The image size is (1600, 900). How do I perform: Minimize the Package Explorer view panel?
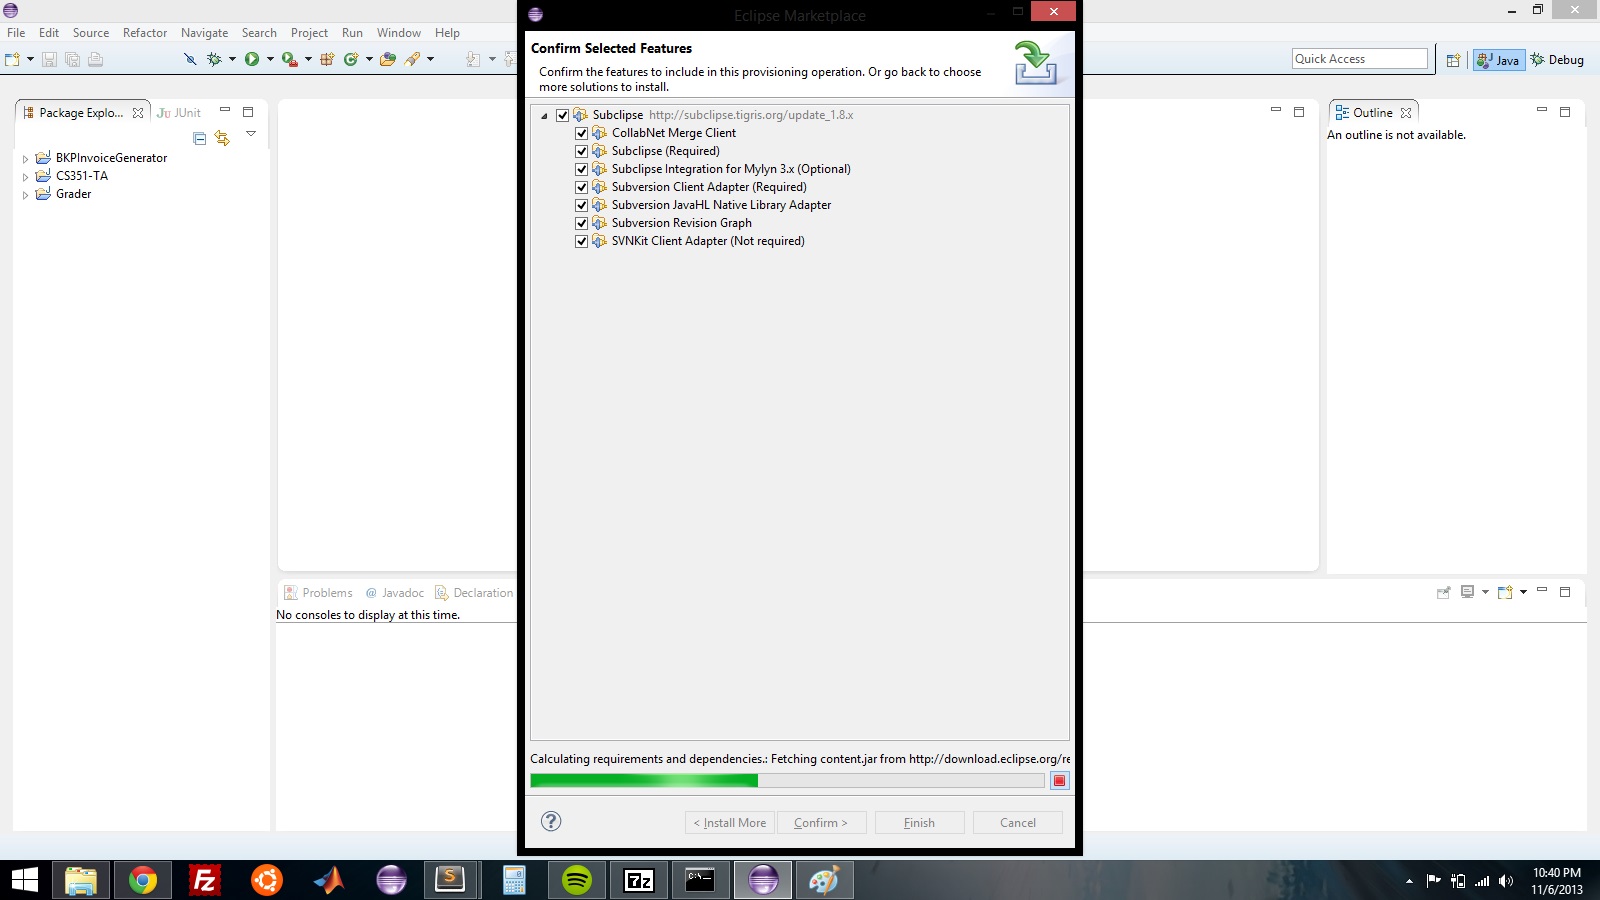click(225, 111)
